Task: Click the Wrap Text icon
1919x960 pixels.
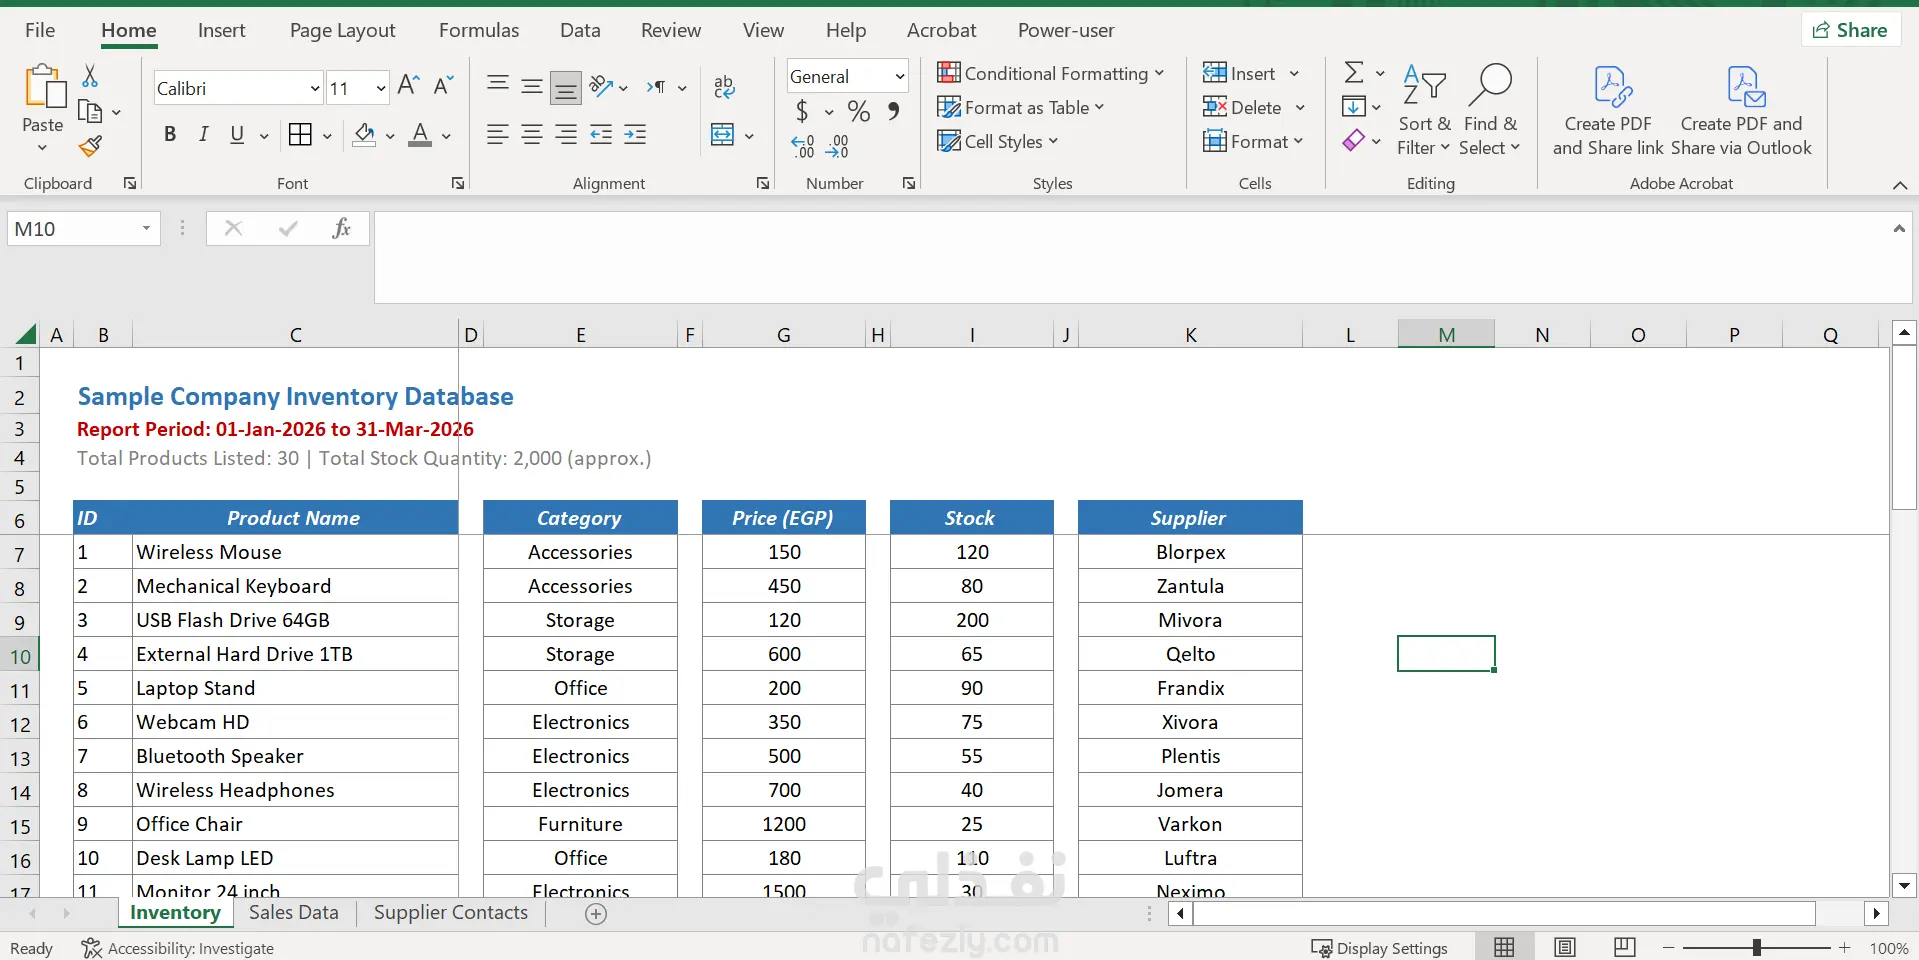Action: pyautogui.click(x=724, y=87)
